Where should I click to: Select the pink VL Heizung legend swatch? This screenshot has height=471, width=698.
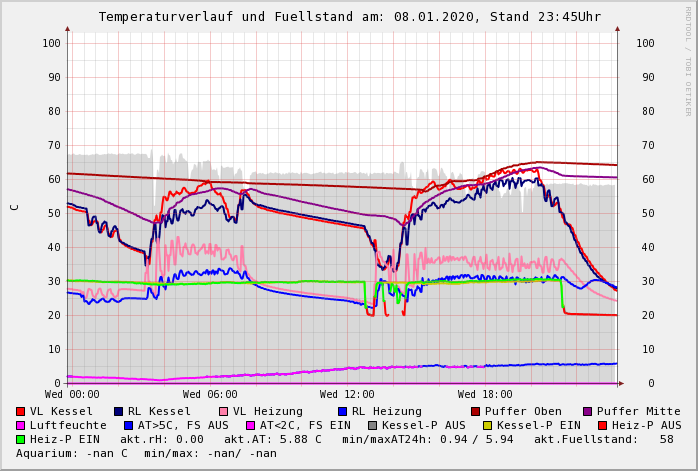coord(224,411)
